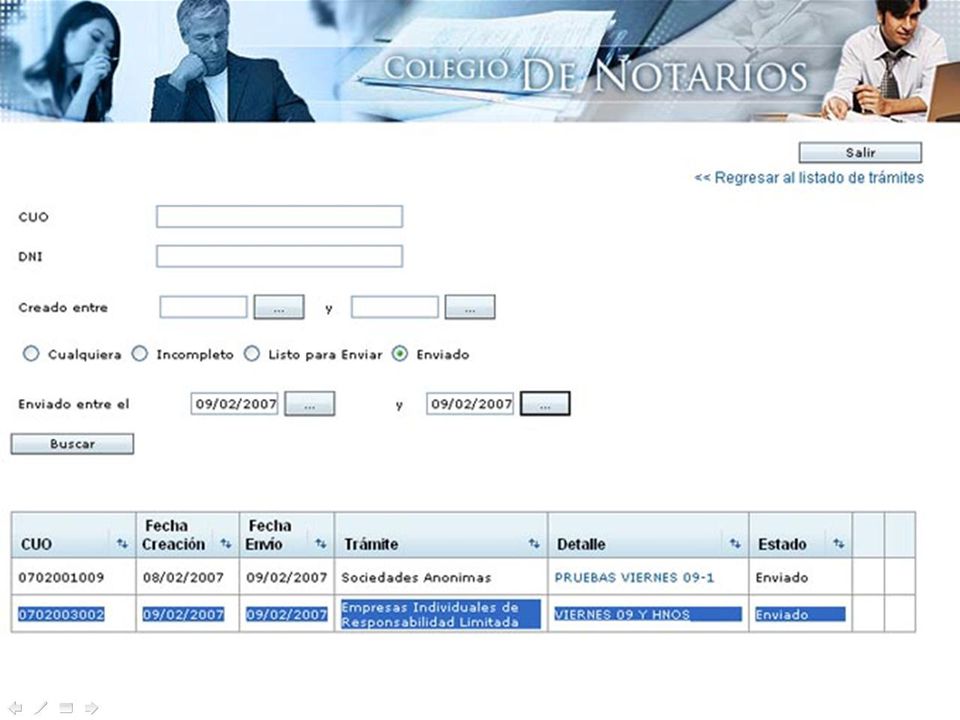
Task: Open the VIERNES 09 Y HNOS detail link
Action: [x=622, y=614]
